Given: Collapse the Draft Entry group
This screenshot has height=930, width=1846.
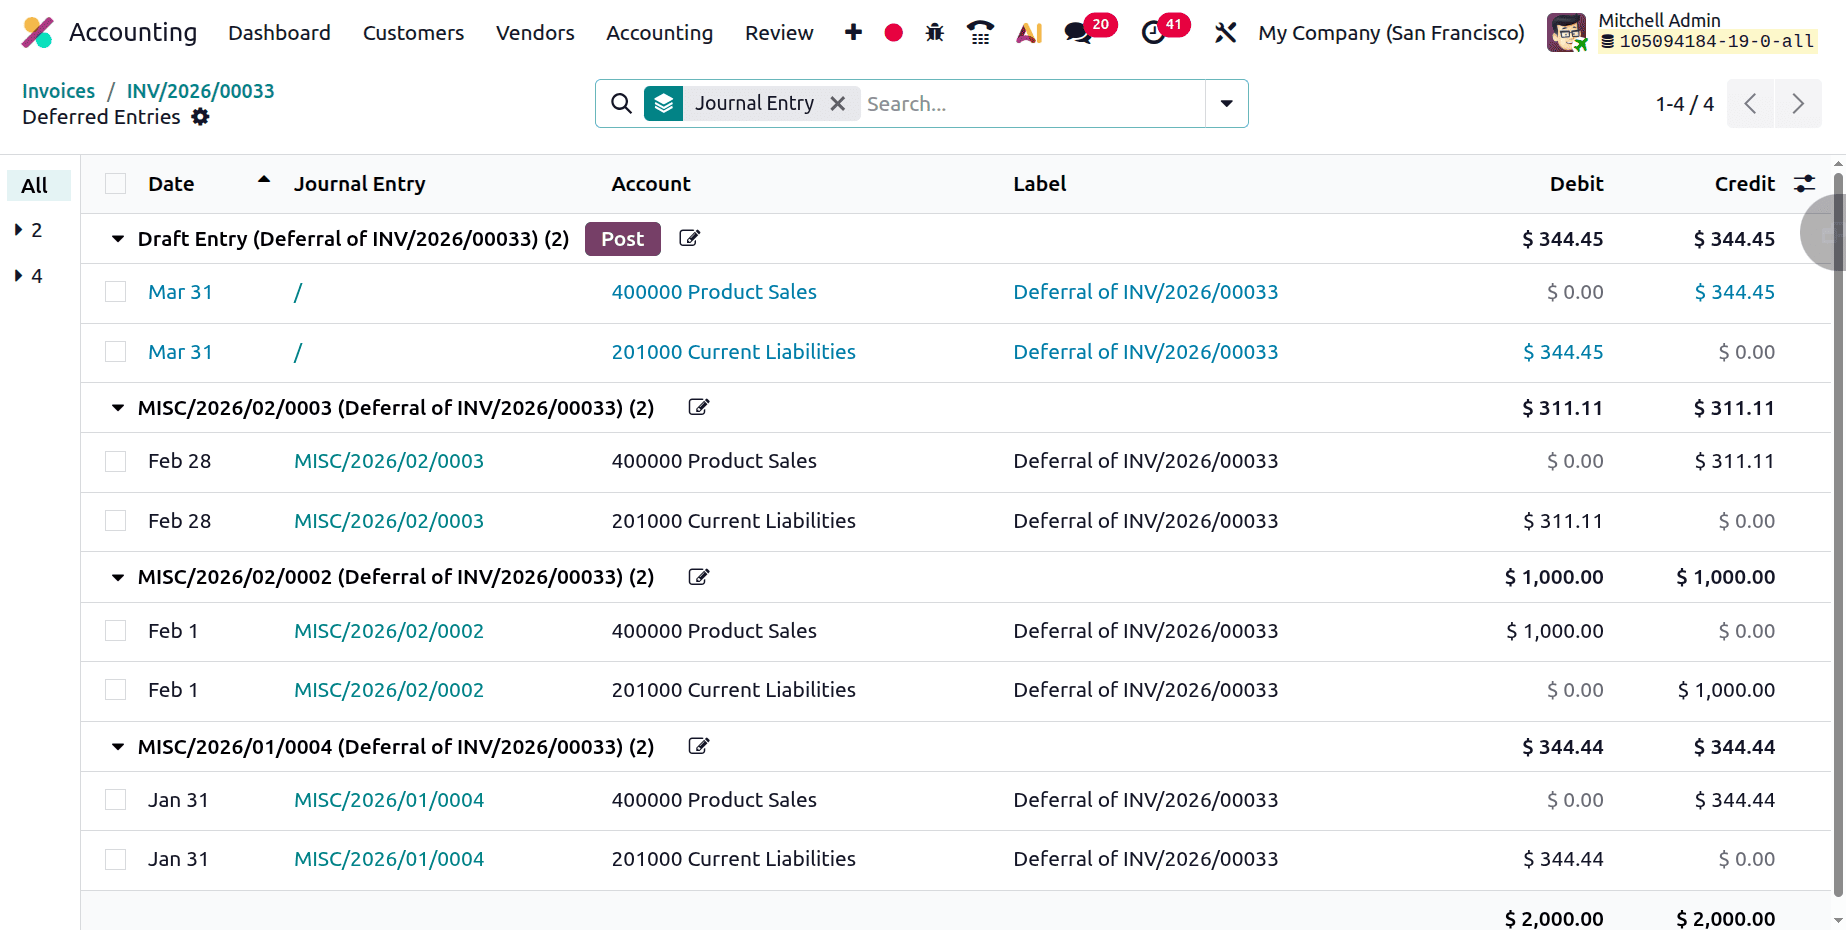Looking at the screenshot, I should pyautogui.click(x=117, y=239).
